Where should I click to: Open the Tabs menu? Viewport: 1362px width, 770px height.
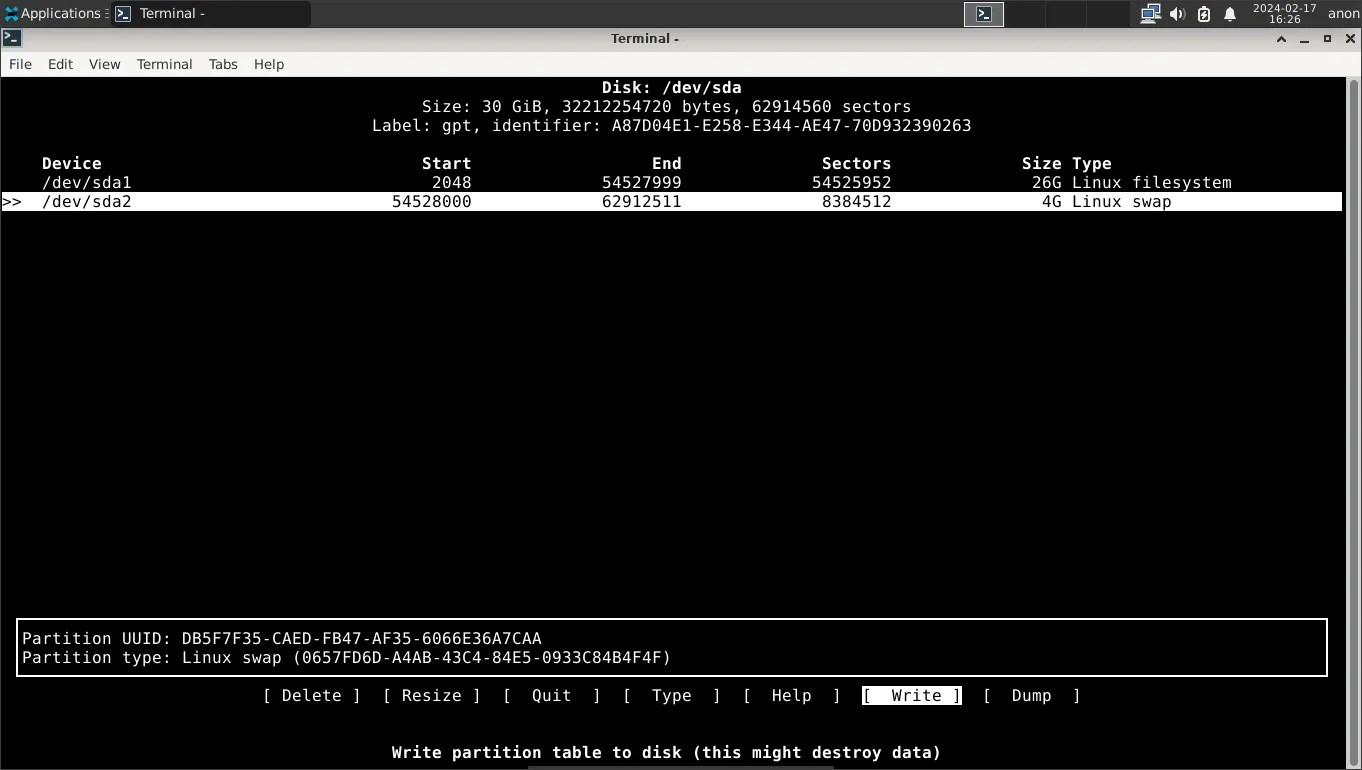[x=222, y=64]
